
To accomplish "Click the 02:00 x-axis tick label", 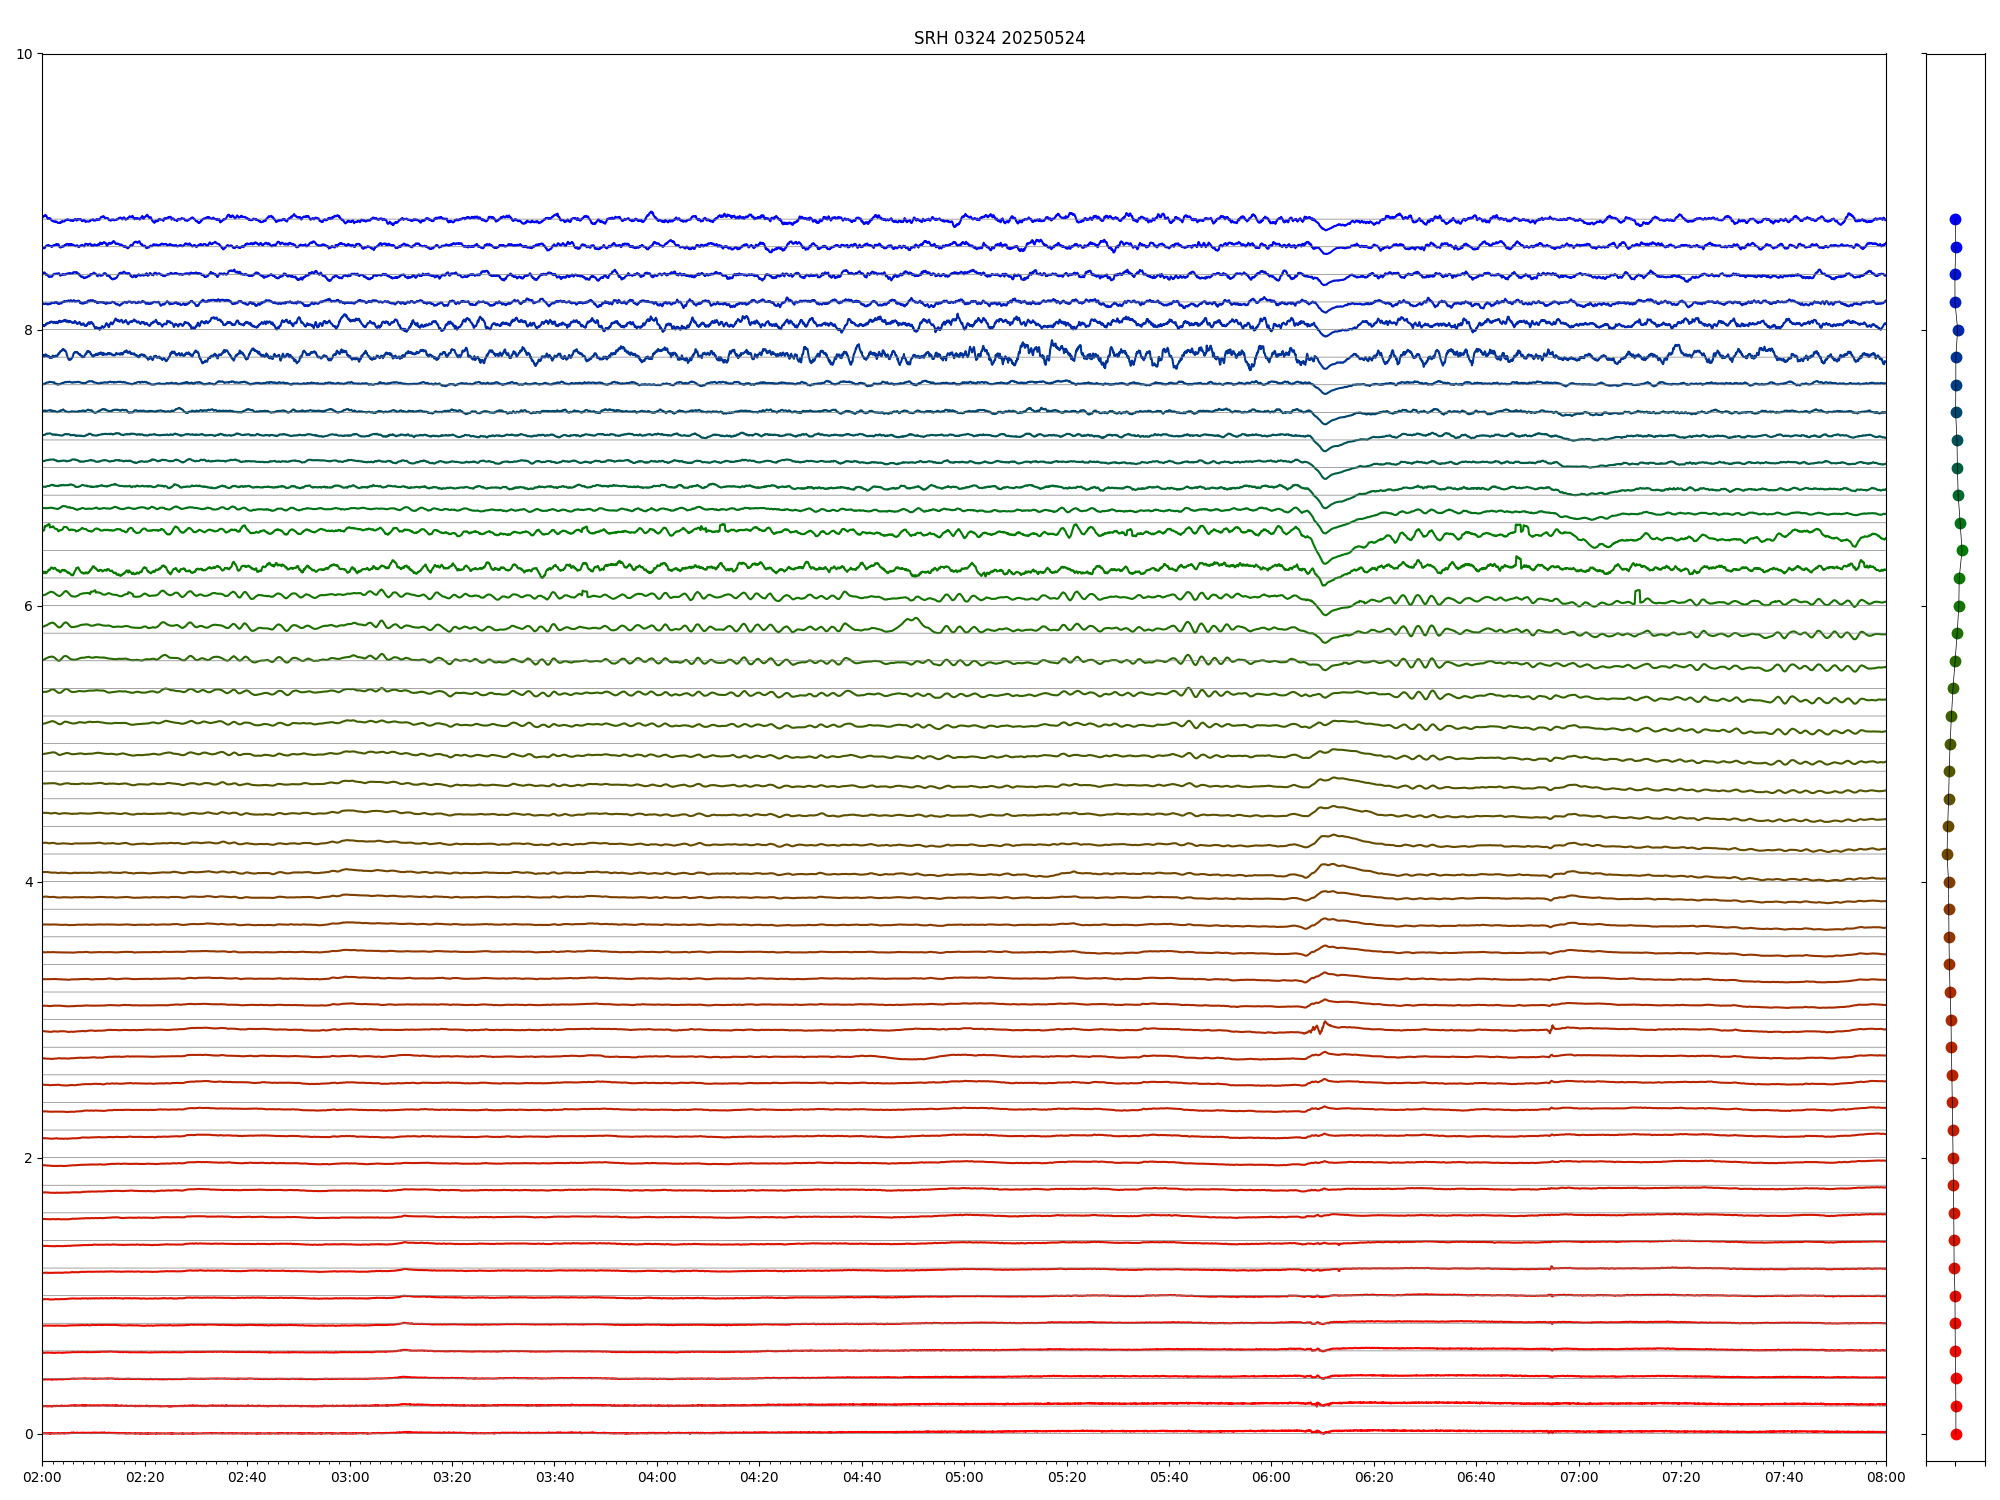I will point(42,1477).
